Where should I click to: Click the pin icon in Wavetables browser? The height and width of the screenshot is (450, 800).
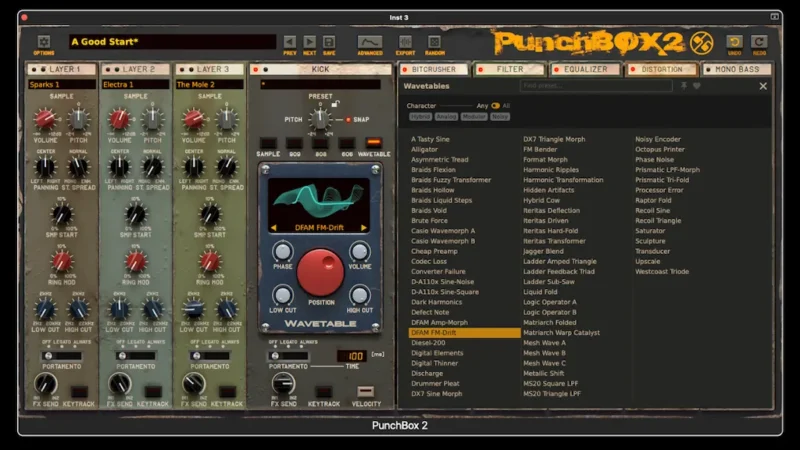point(684,86)
